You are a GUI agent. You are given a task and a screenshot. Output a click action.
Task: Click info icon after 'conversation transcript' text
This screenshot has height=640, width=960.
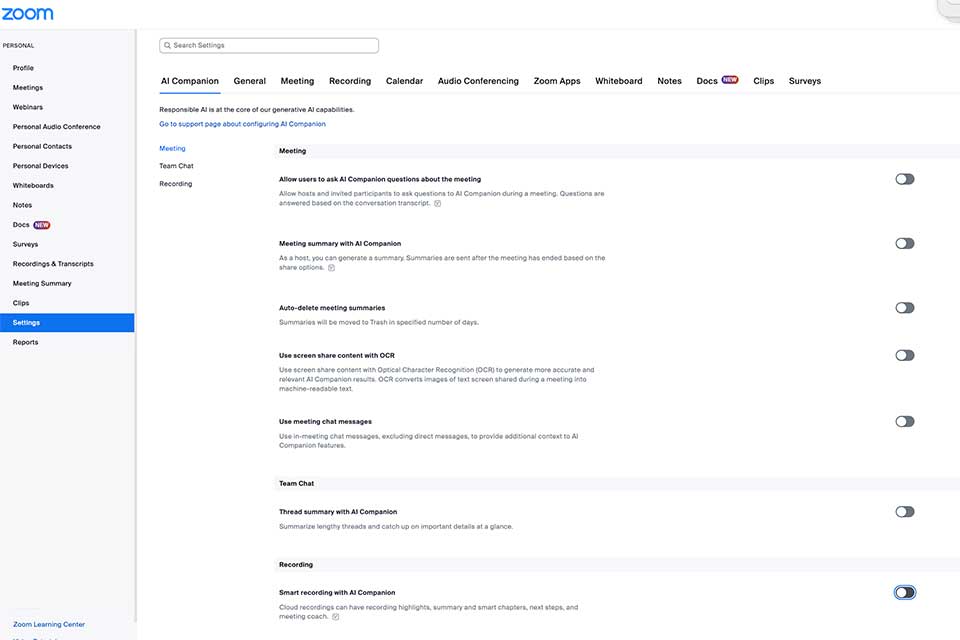click(438, 203)
